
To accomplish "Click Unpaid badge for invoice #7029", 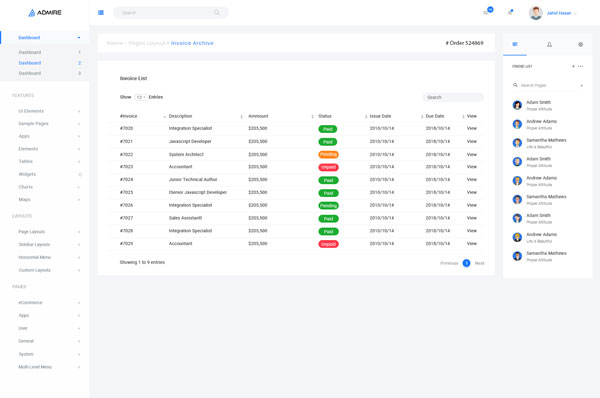I will pos(328,244).
